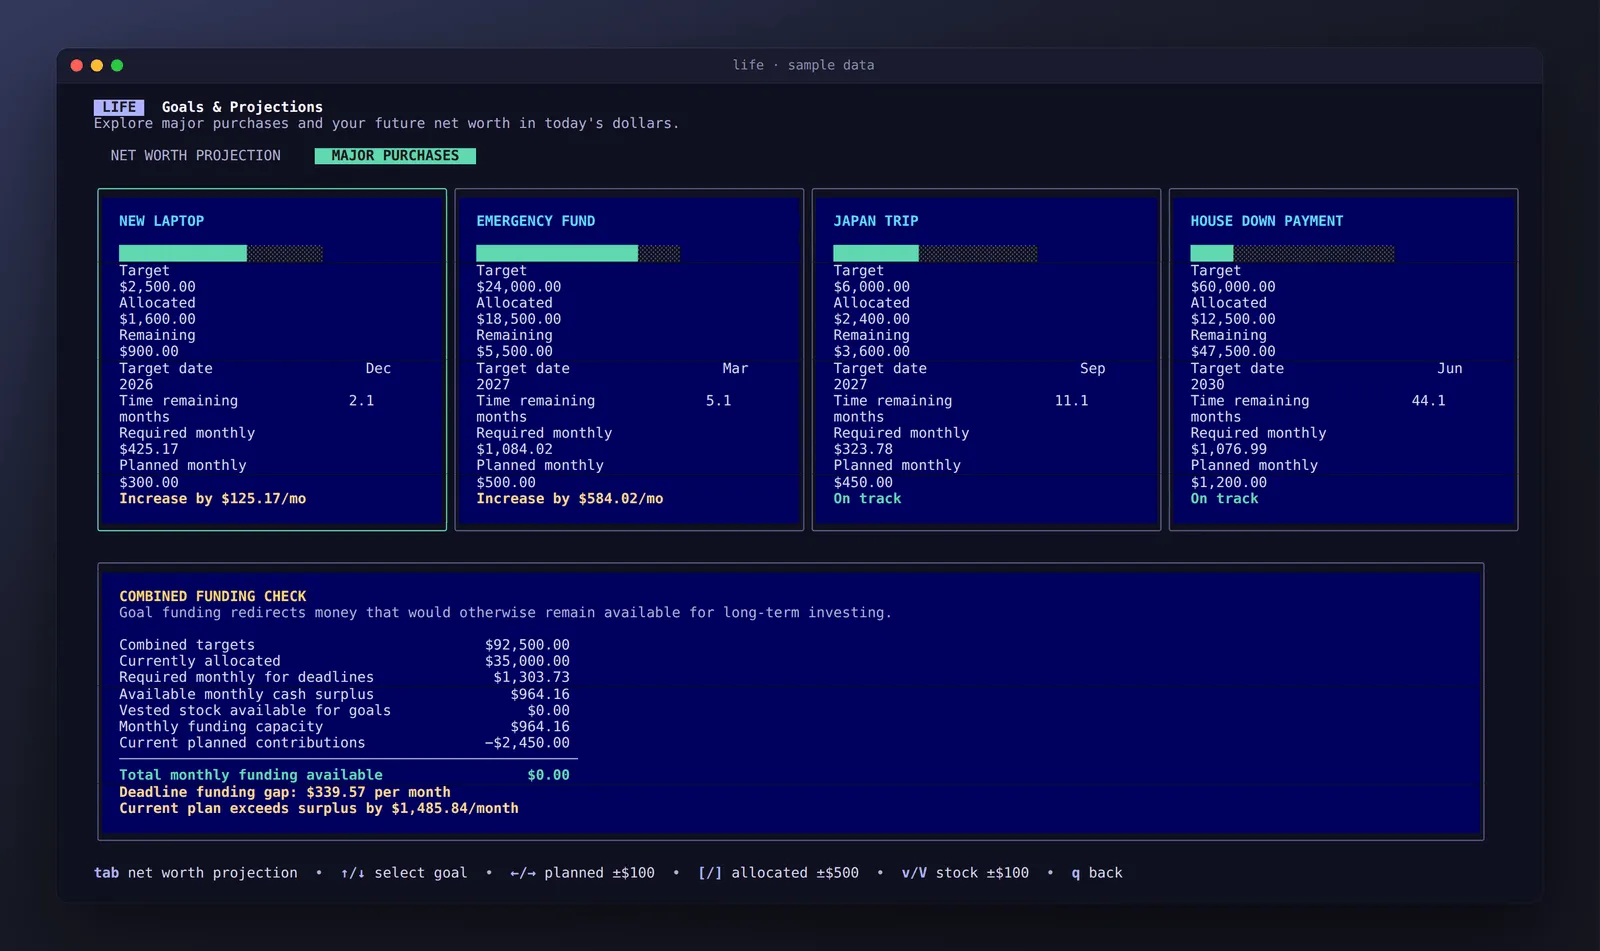Click Emergency Fund planned monthly $500.00
The height and width of the screenshot is (951, 1600).
(506, 483)
